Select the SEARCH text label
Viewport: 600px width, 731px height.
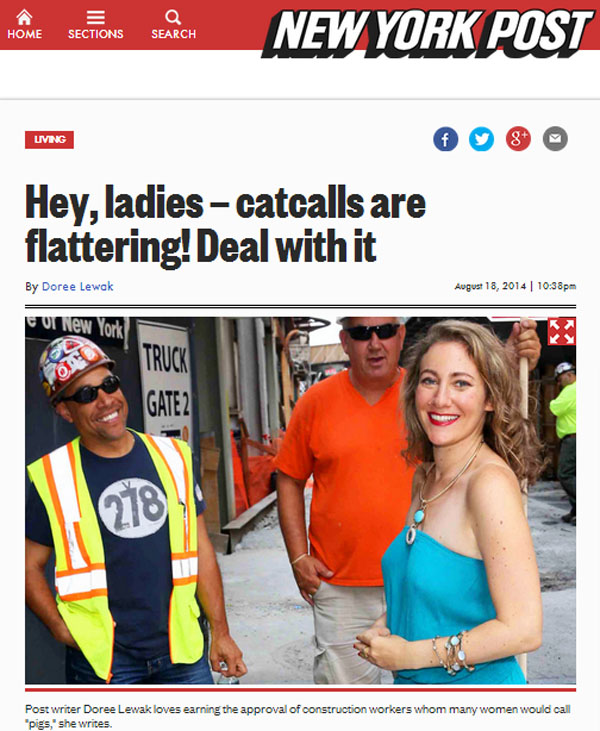click(x=173, y=34)
